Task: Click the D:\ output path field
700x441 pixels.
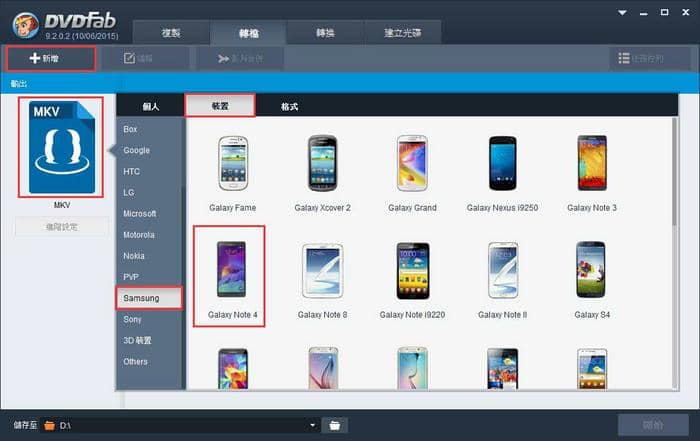Action: [x=179, y=425]
